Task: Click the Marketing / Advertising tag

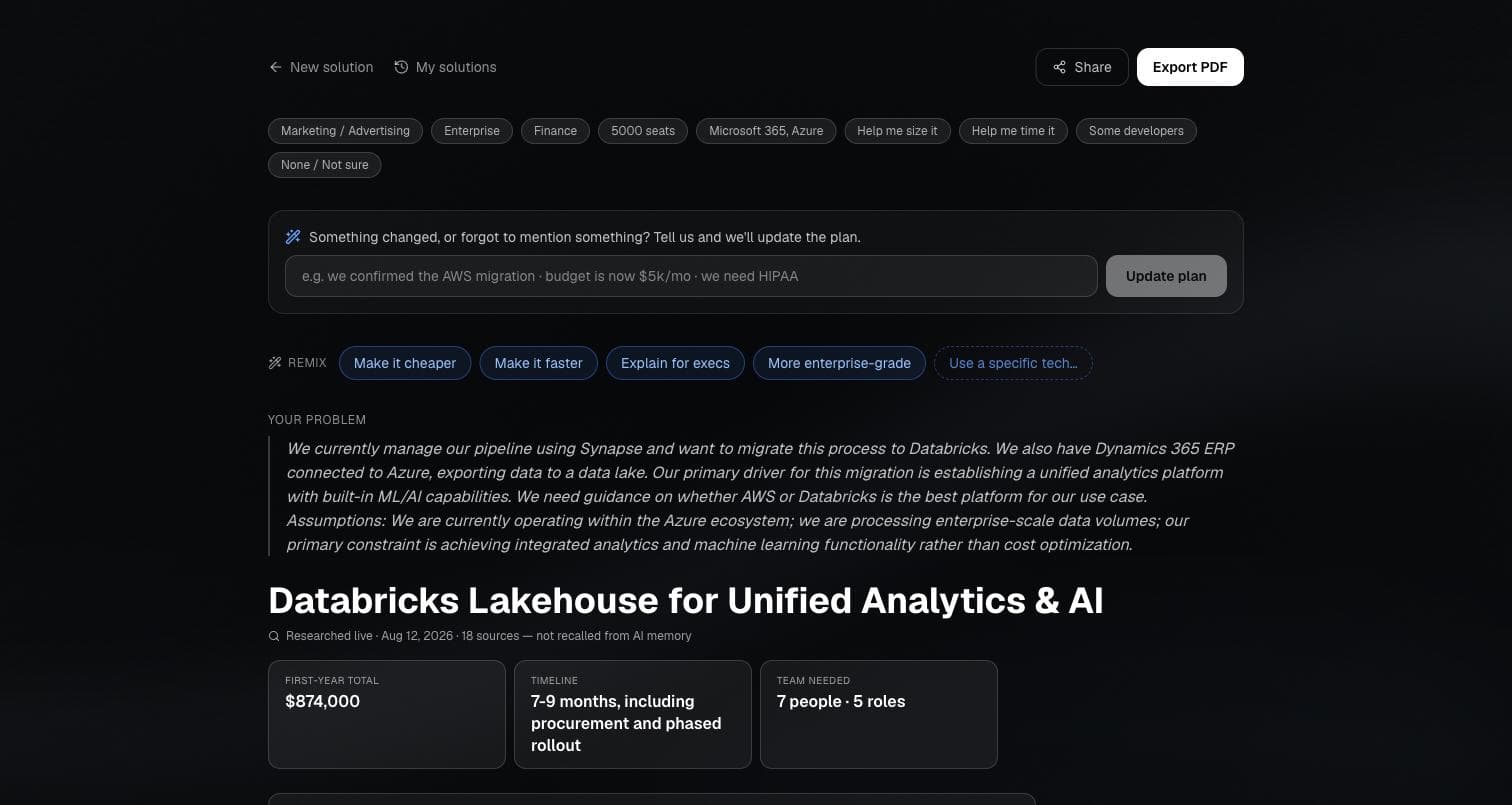Action: [x=345, y=131]
